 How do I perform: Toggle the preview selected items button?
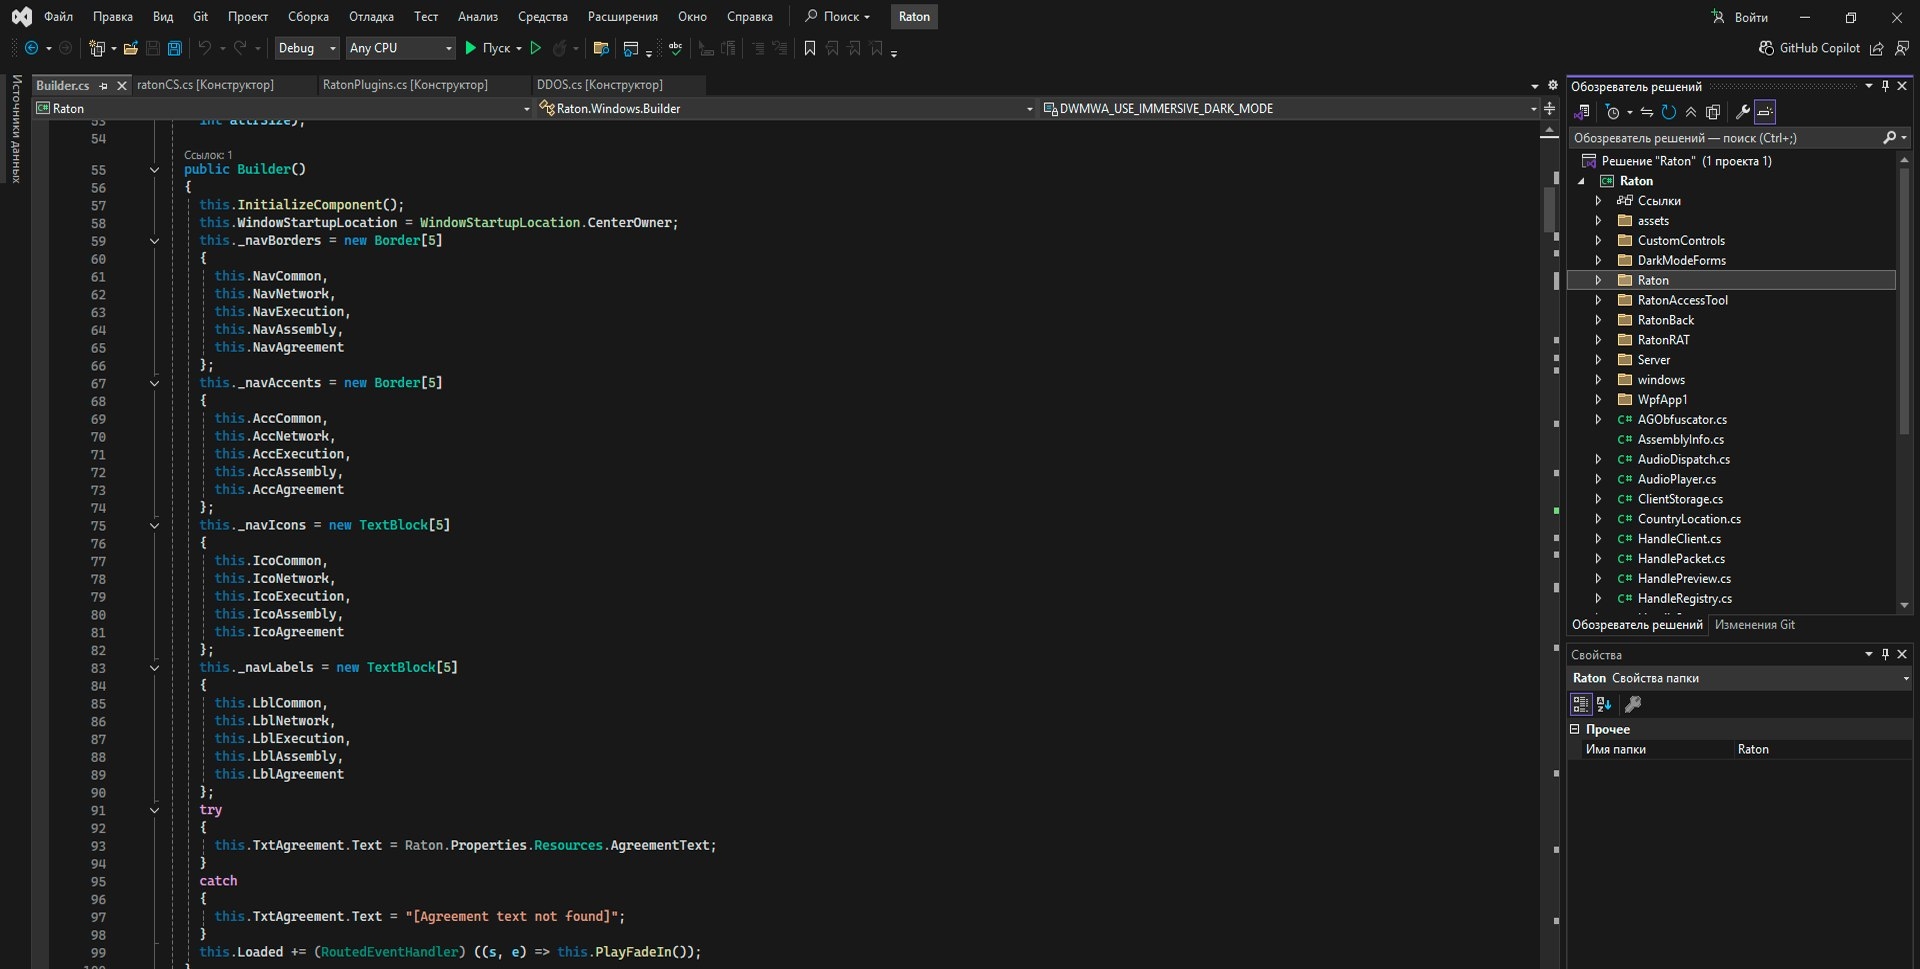pos(1765,112)
